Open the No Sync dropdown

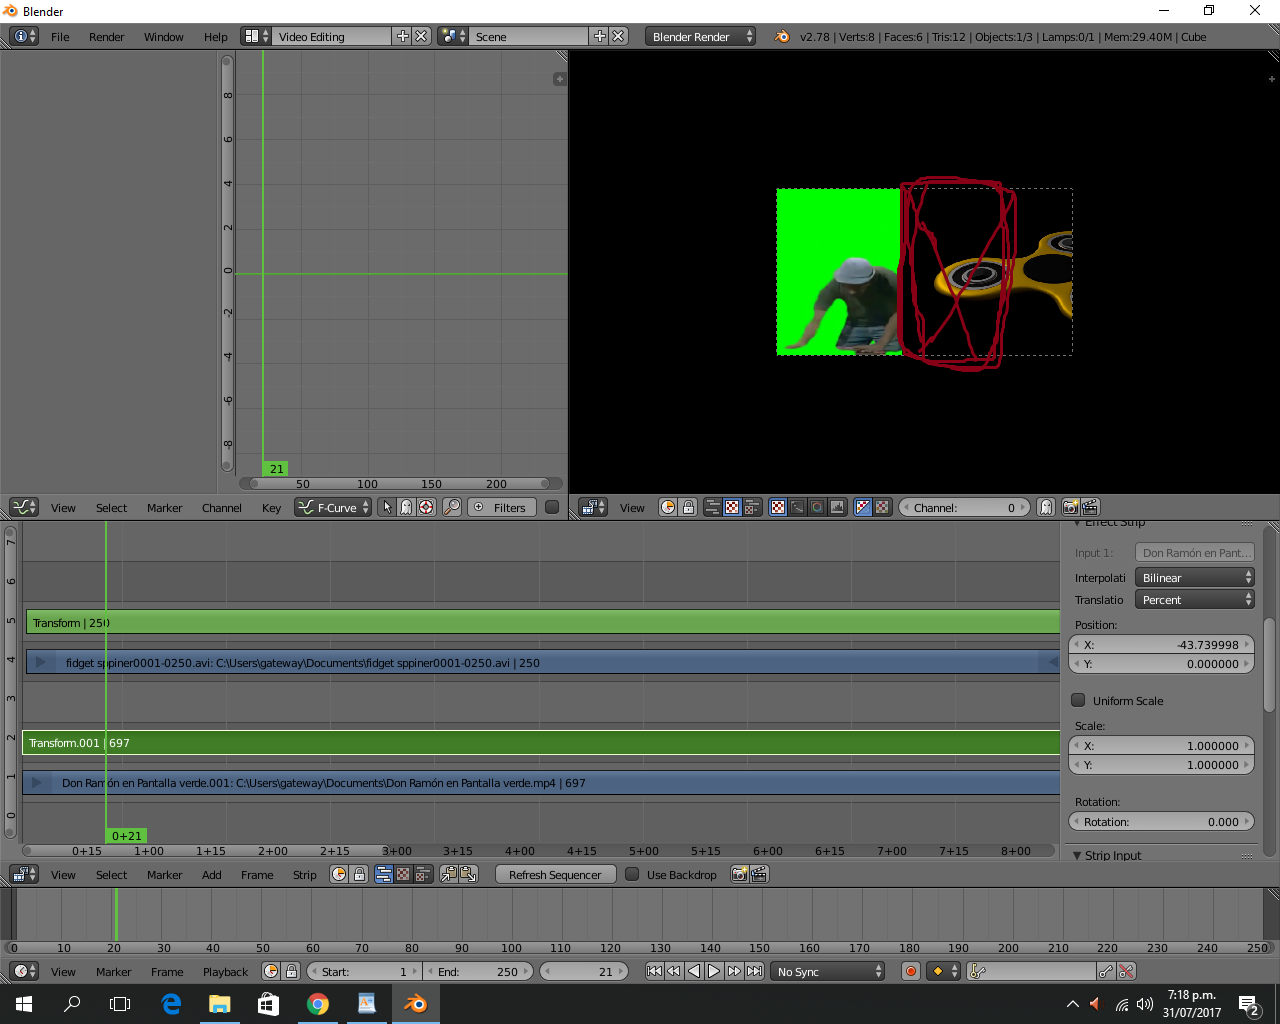tap(829, 971)
